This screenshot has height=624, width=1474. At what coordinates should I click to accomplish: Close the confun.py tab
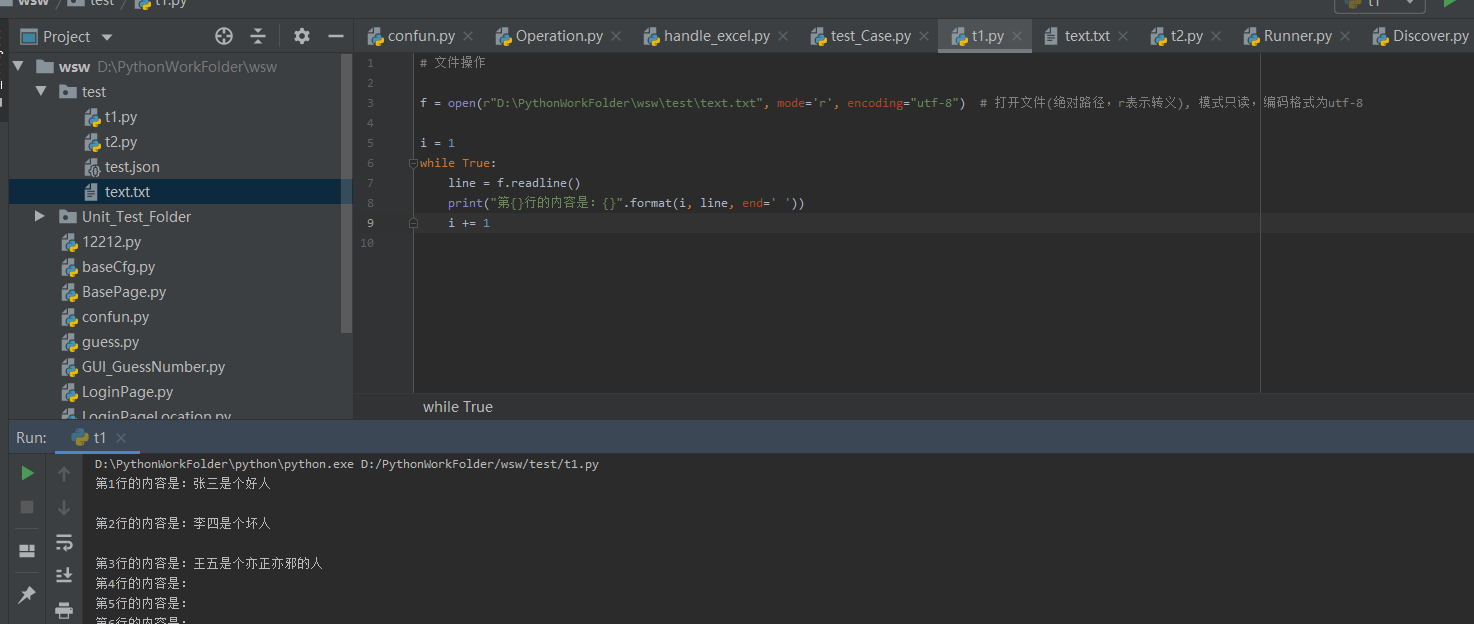[x=469, y=36]
